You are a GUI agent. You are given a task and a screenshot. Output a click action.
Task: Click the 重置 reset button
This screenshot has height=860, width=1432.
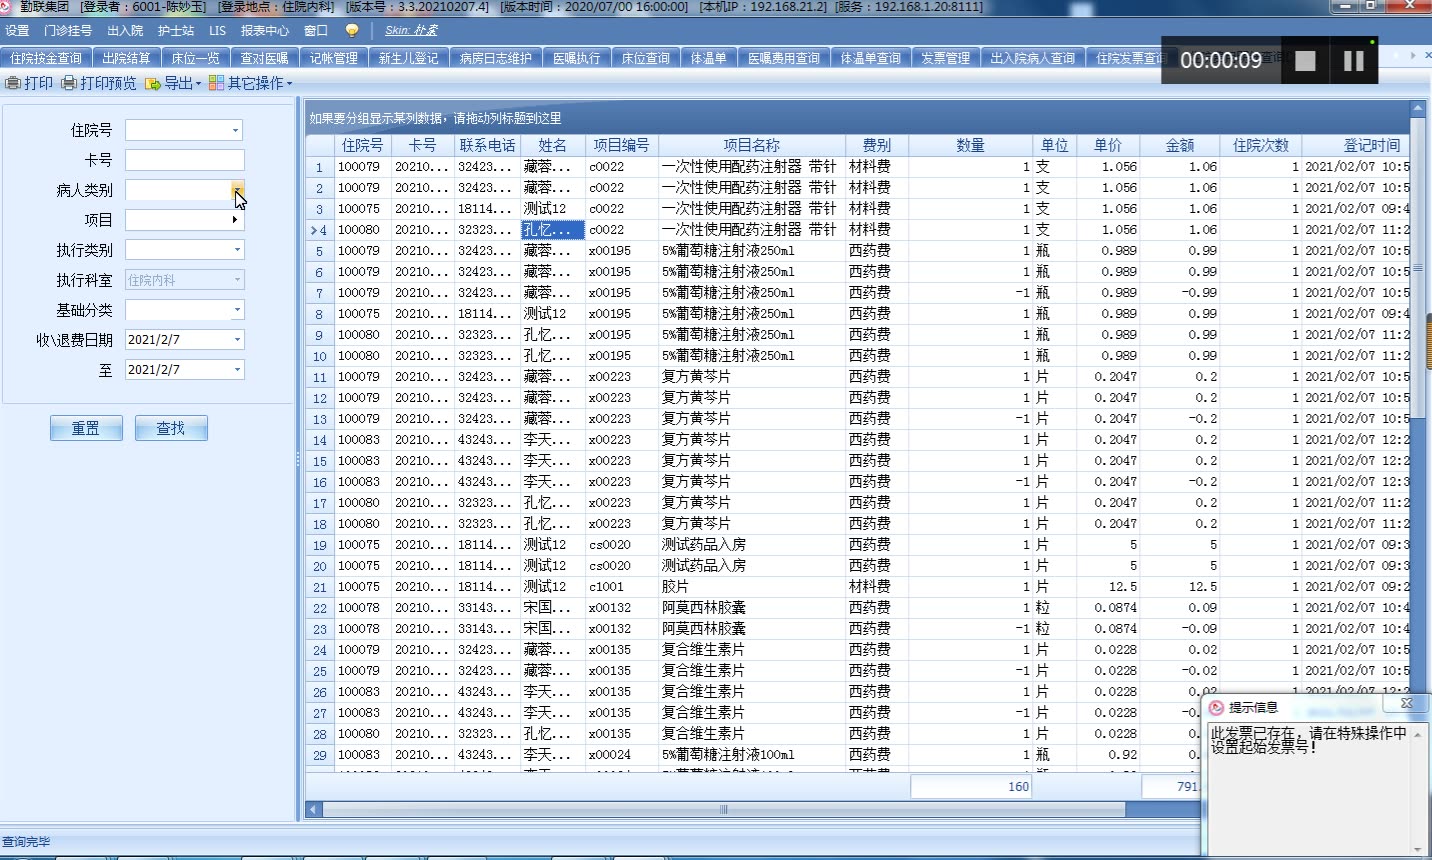86,428
